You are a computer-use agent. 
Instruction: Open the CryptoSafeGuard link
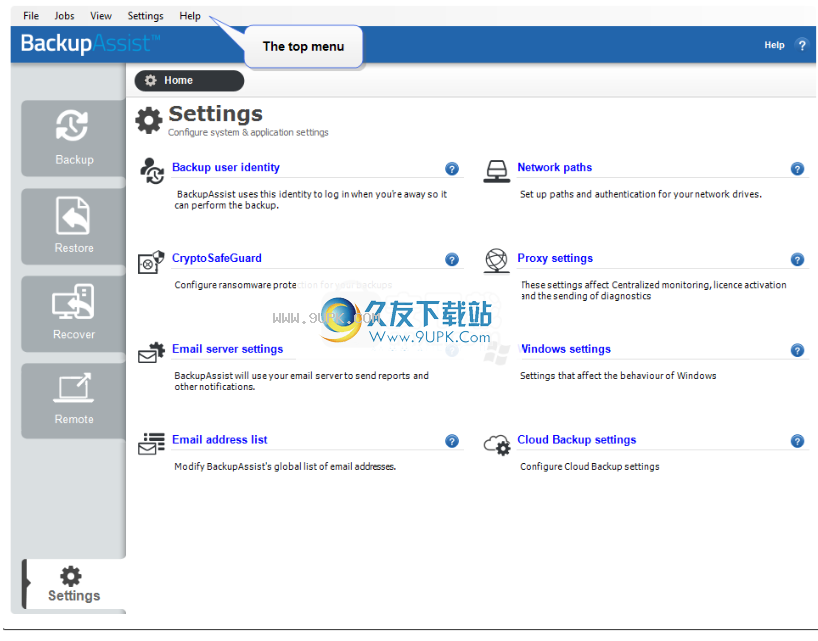pos(216,258)
